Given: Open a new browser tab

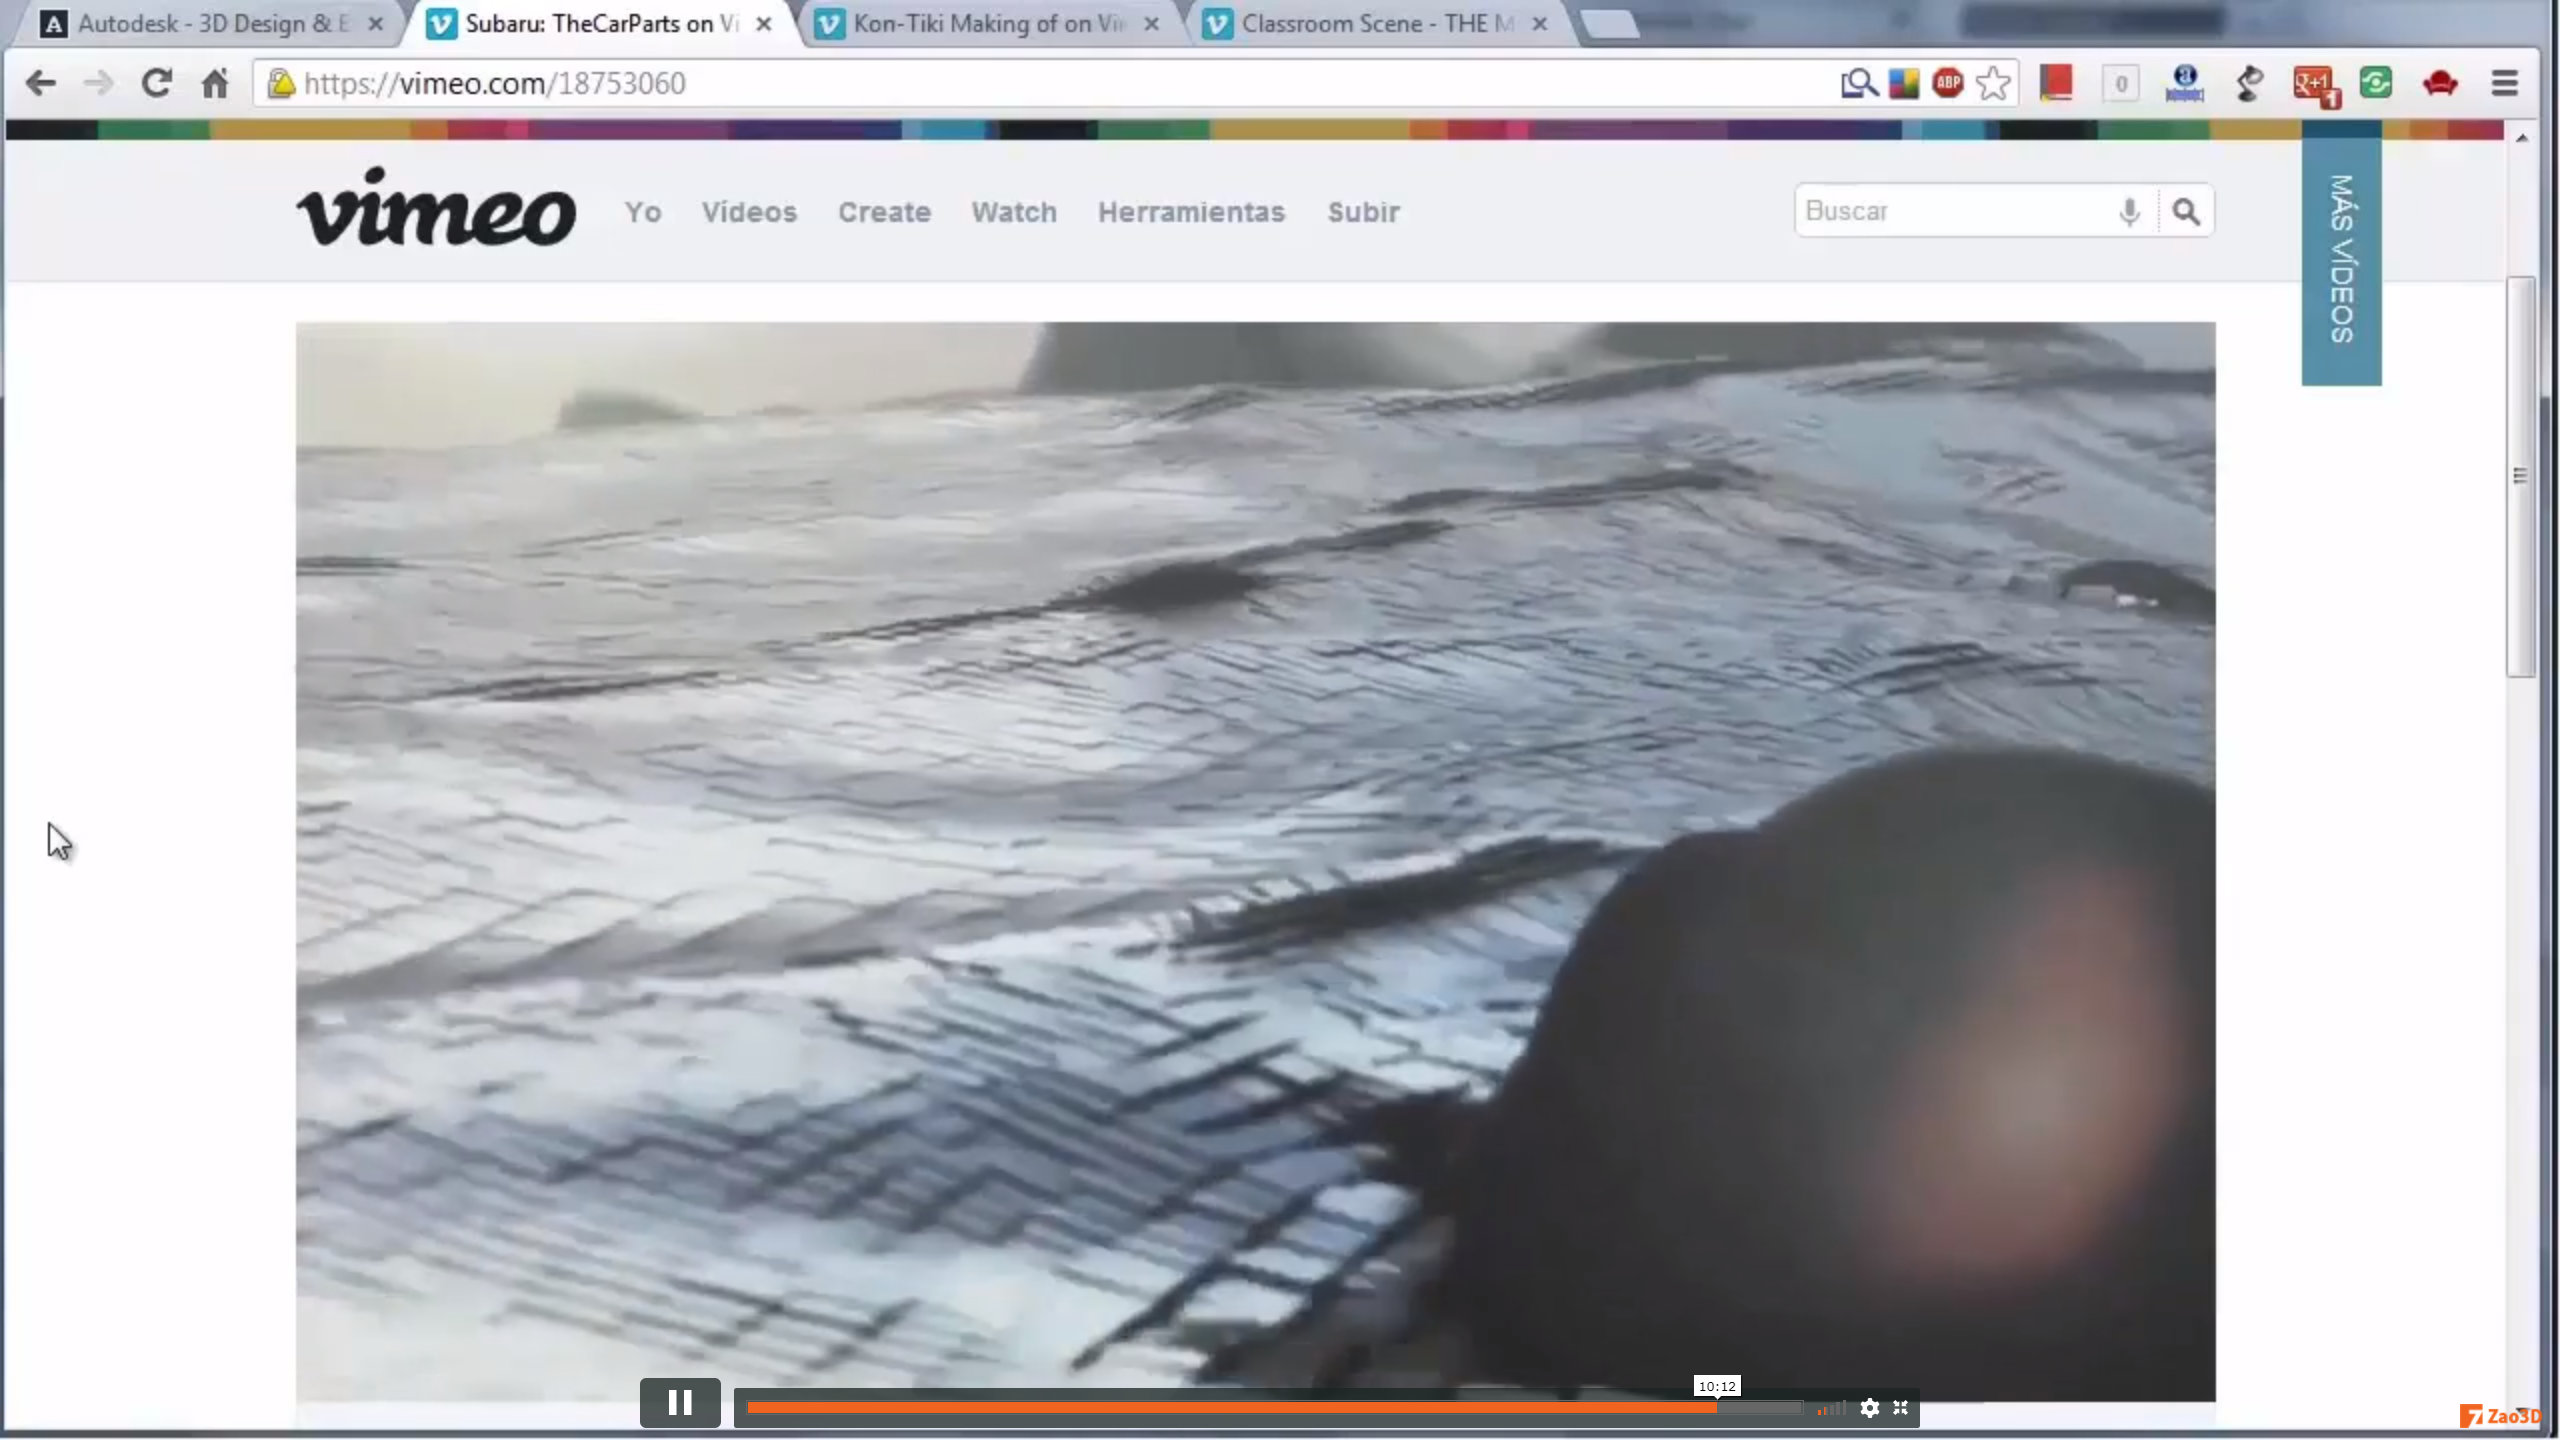Looking at the screenshot, I should point(1610,24).
